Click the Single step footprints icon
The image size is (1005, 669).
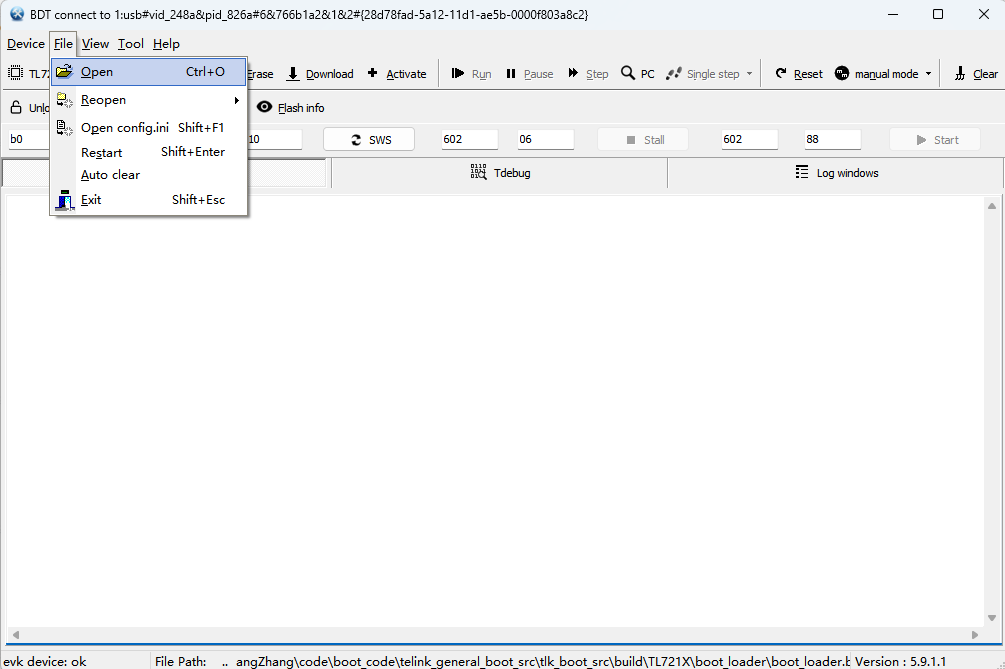coord(673,74)
